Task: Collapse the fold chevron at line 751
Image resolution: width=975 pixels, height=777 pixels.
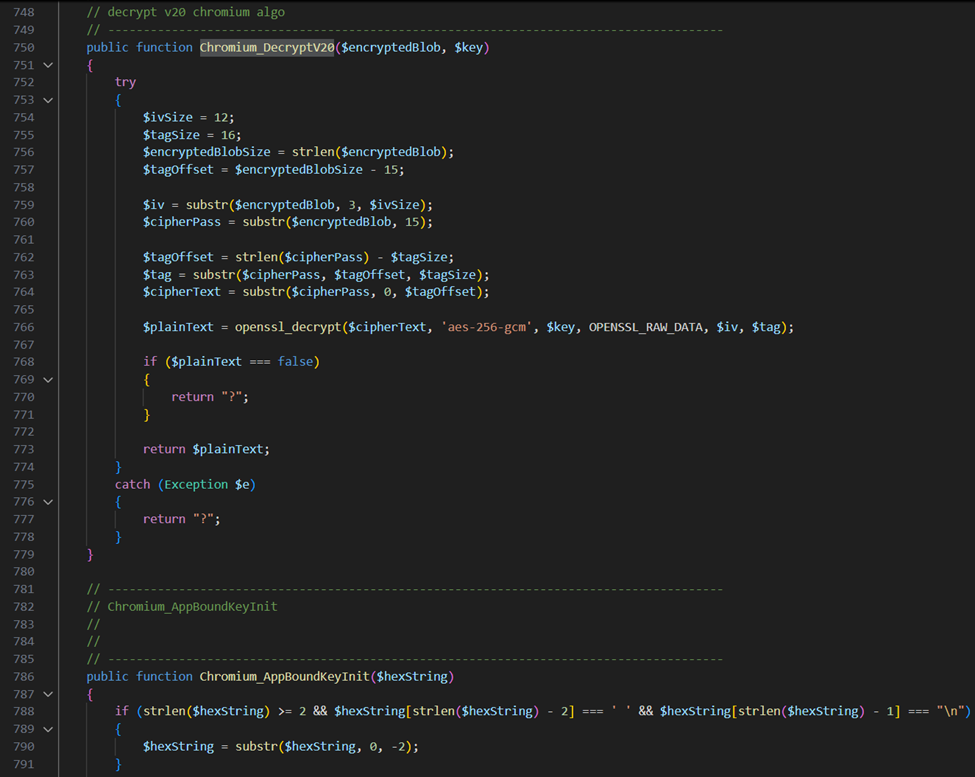Action: tap(48, 65)
